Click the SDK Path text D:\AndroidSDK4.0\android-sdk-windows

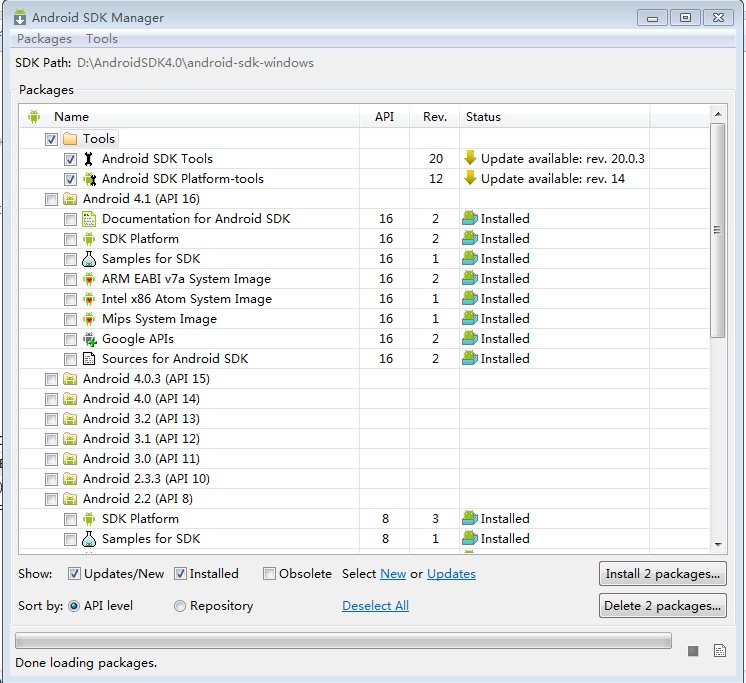(x=196, y=63)
